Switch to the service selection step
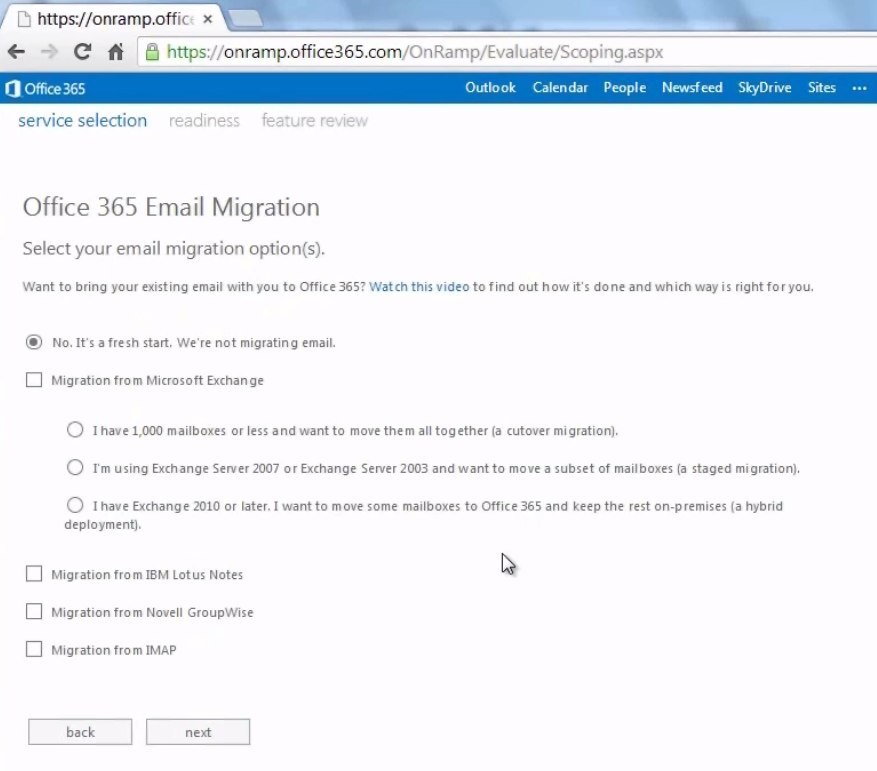This screenshot has width=877, height=771. [x=83, y=120]
